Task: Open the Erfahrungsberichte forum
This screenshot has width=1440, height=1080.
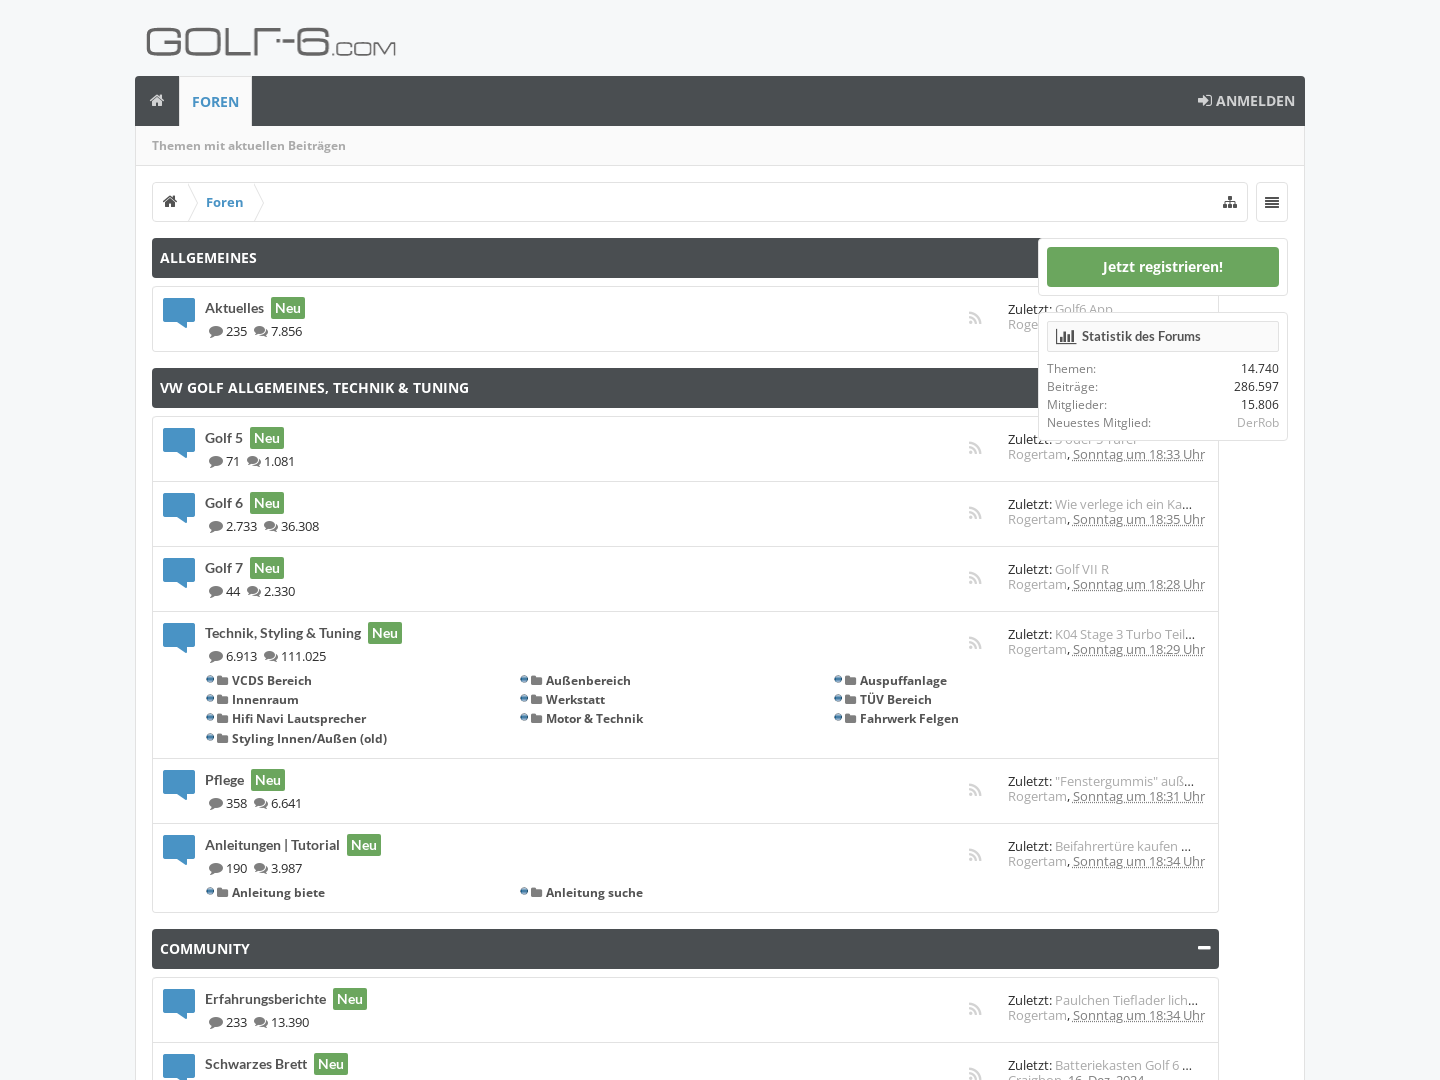Action: (265, 999)
